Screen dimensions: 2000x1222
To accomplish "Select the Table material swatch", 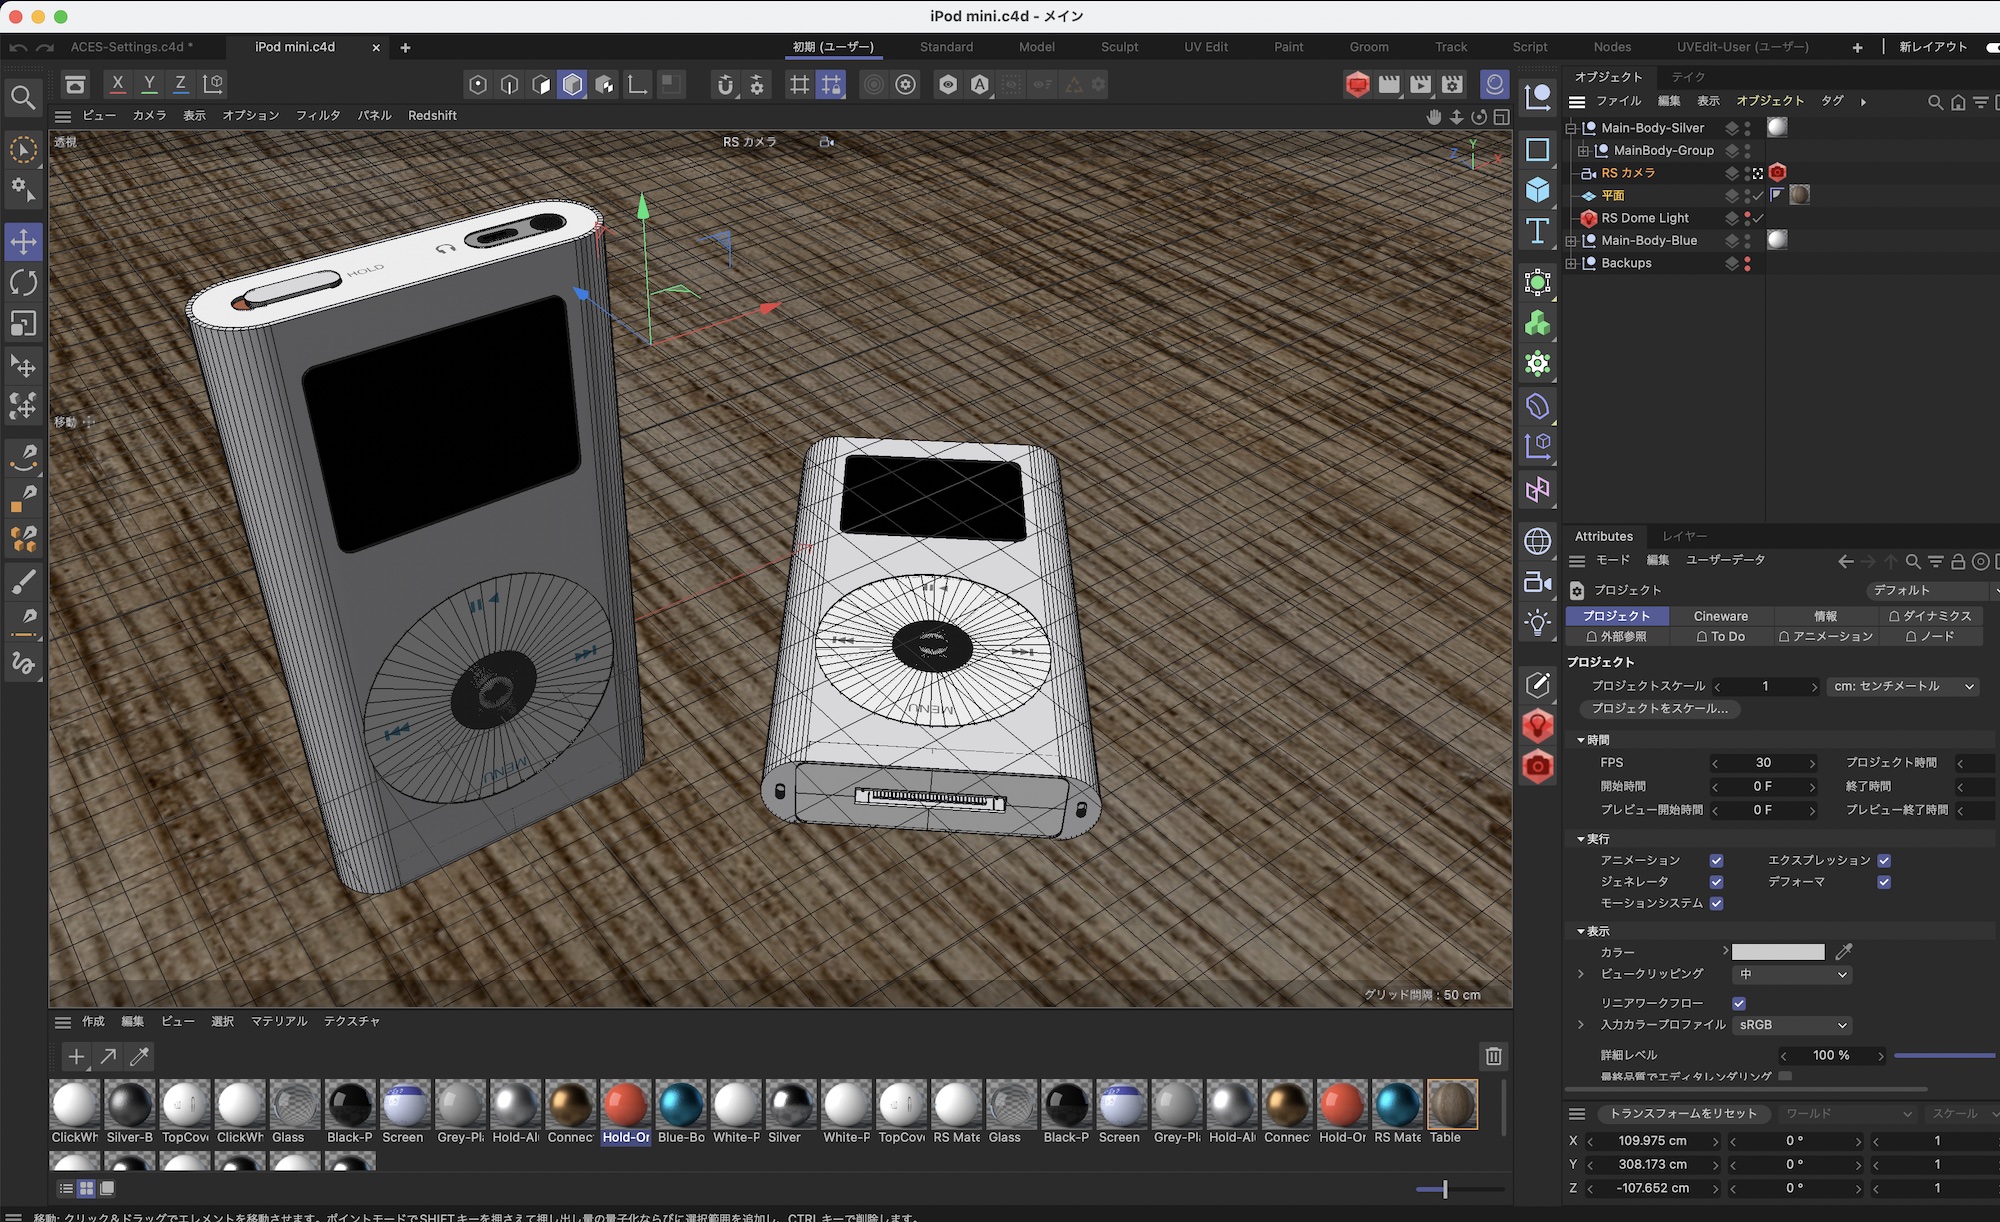I will [1452, 1105].
